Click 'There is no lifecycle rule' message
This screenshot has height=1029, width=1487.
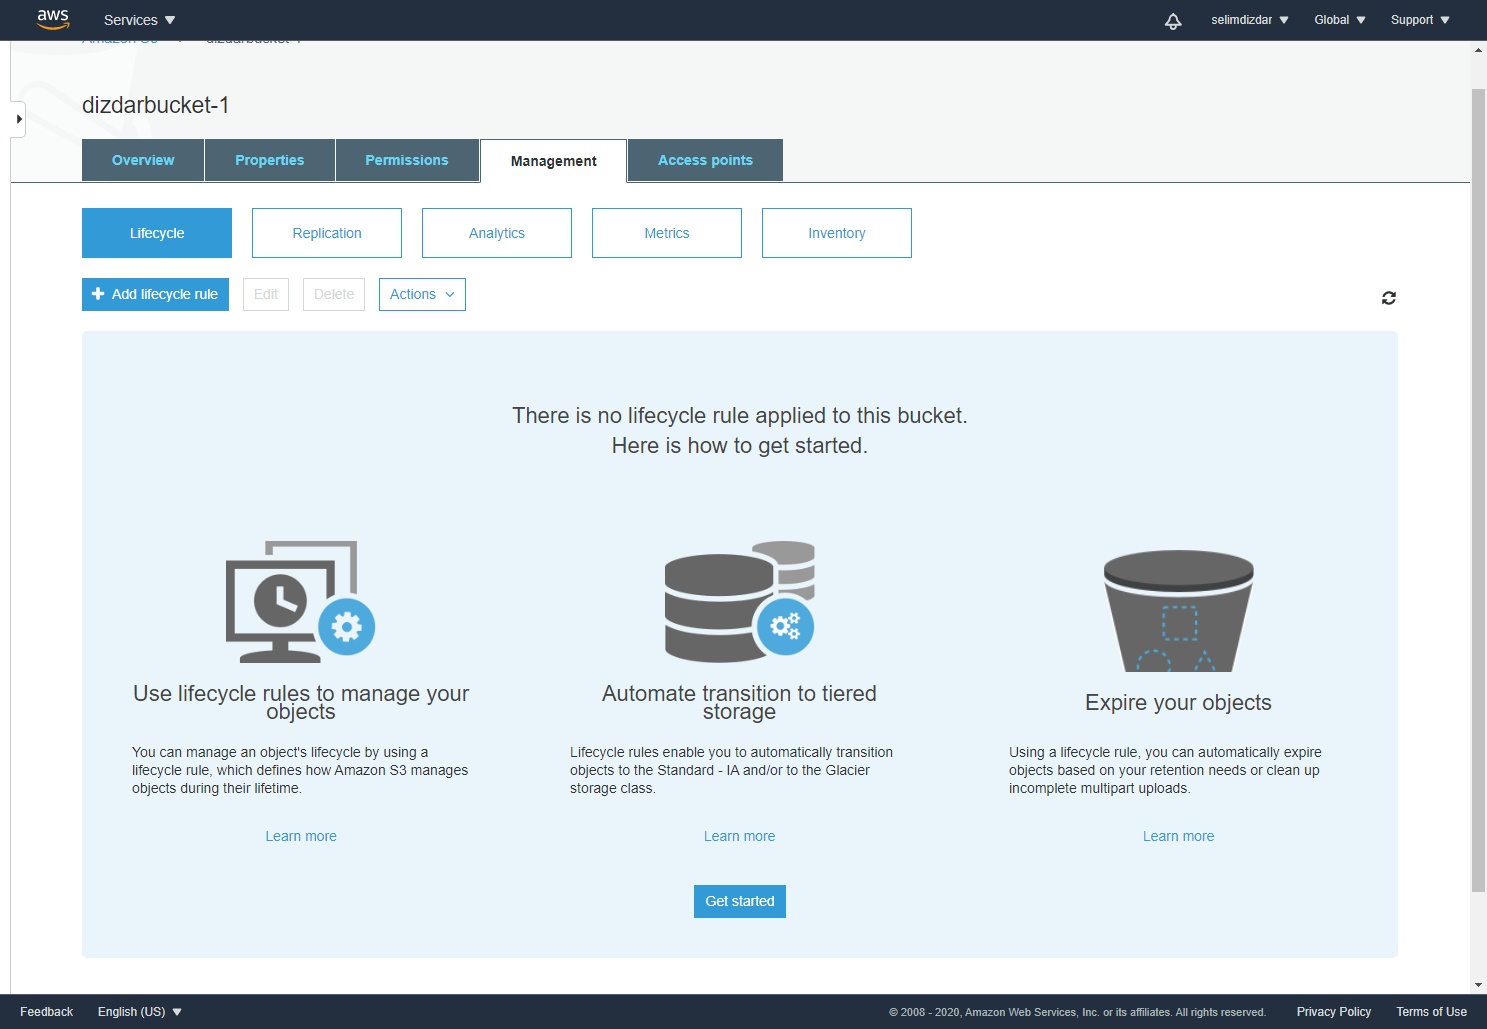point(740,416)
